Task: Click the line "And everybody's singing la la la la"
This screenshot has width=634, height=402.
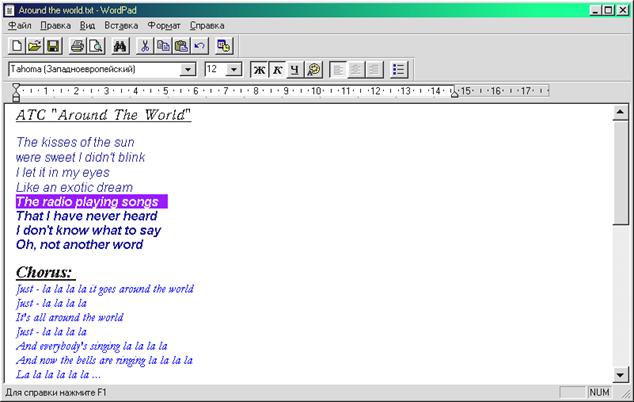Action: (92, 346)
